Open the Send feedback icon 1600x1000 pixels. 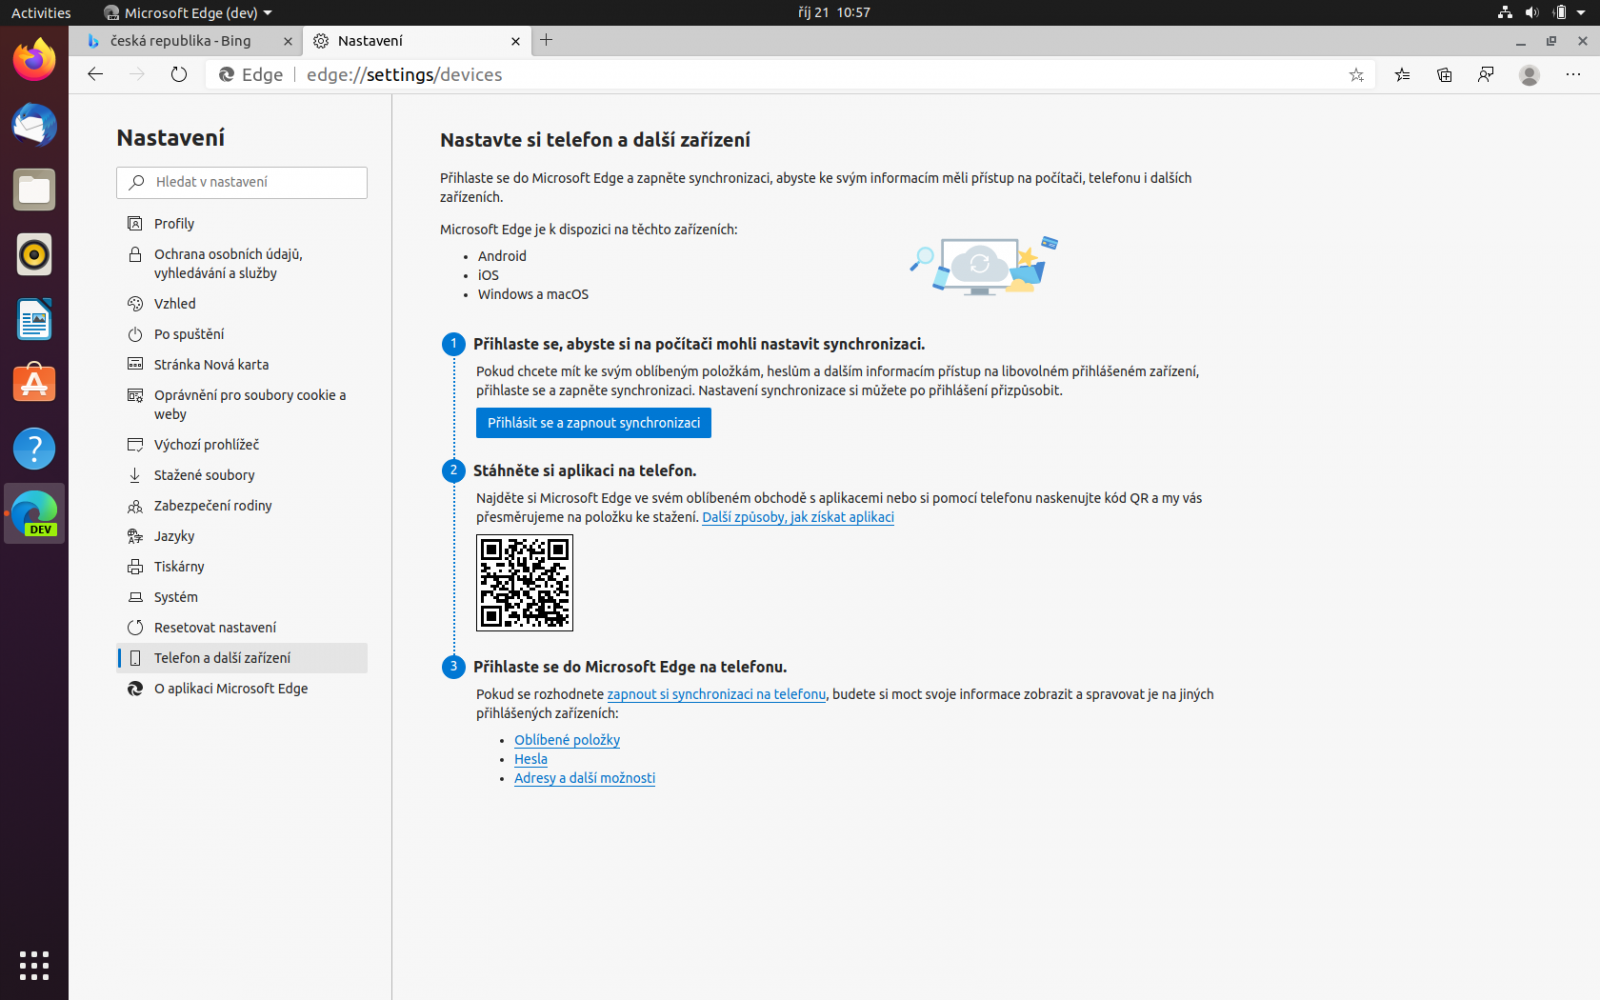pos(1486,74)
